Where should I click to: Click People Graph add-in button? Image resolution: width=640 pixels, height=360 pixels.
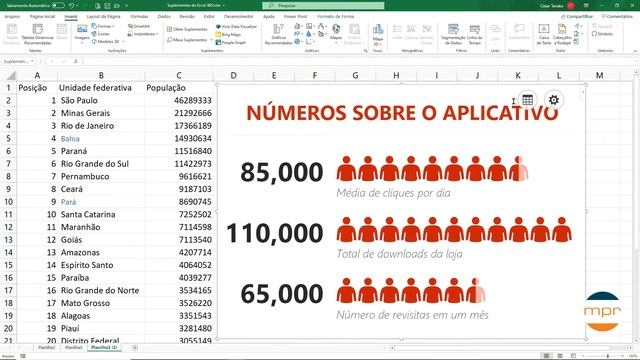(231, 42)
